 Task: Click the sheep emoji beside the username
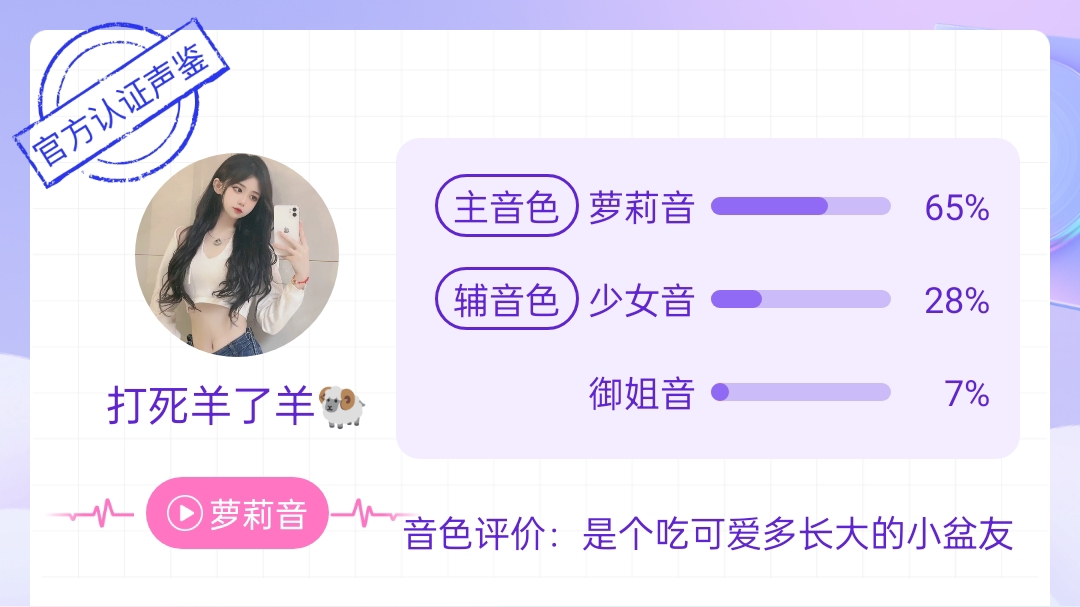[x=342, y=407]
